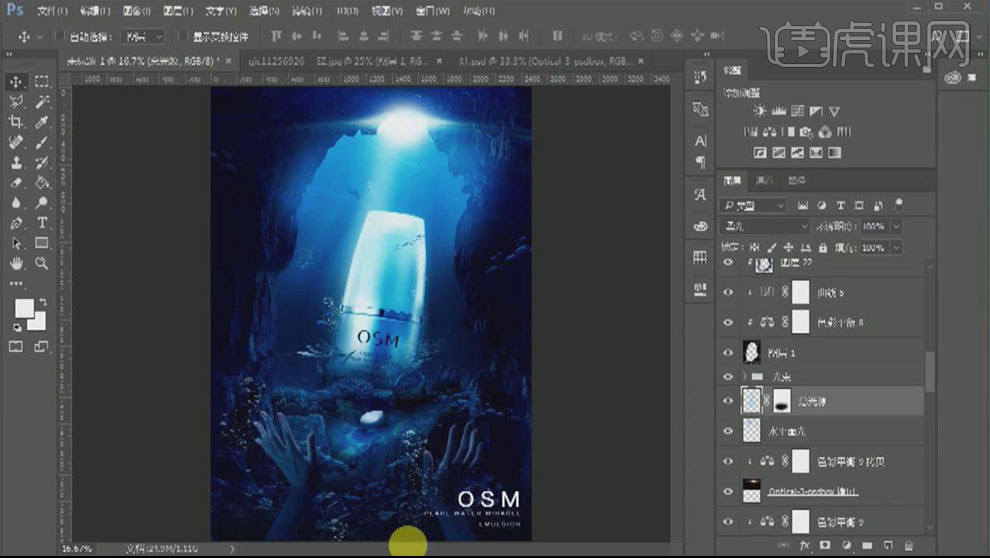Select the Rectangular Marquee tool
Image resolution: width=990 pixels, height=558 pixels.
pos(42,81)
